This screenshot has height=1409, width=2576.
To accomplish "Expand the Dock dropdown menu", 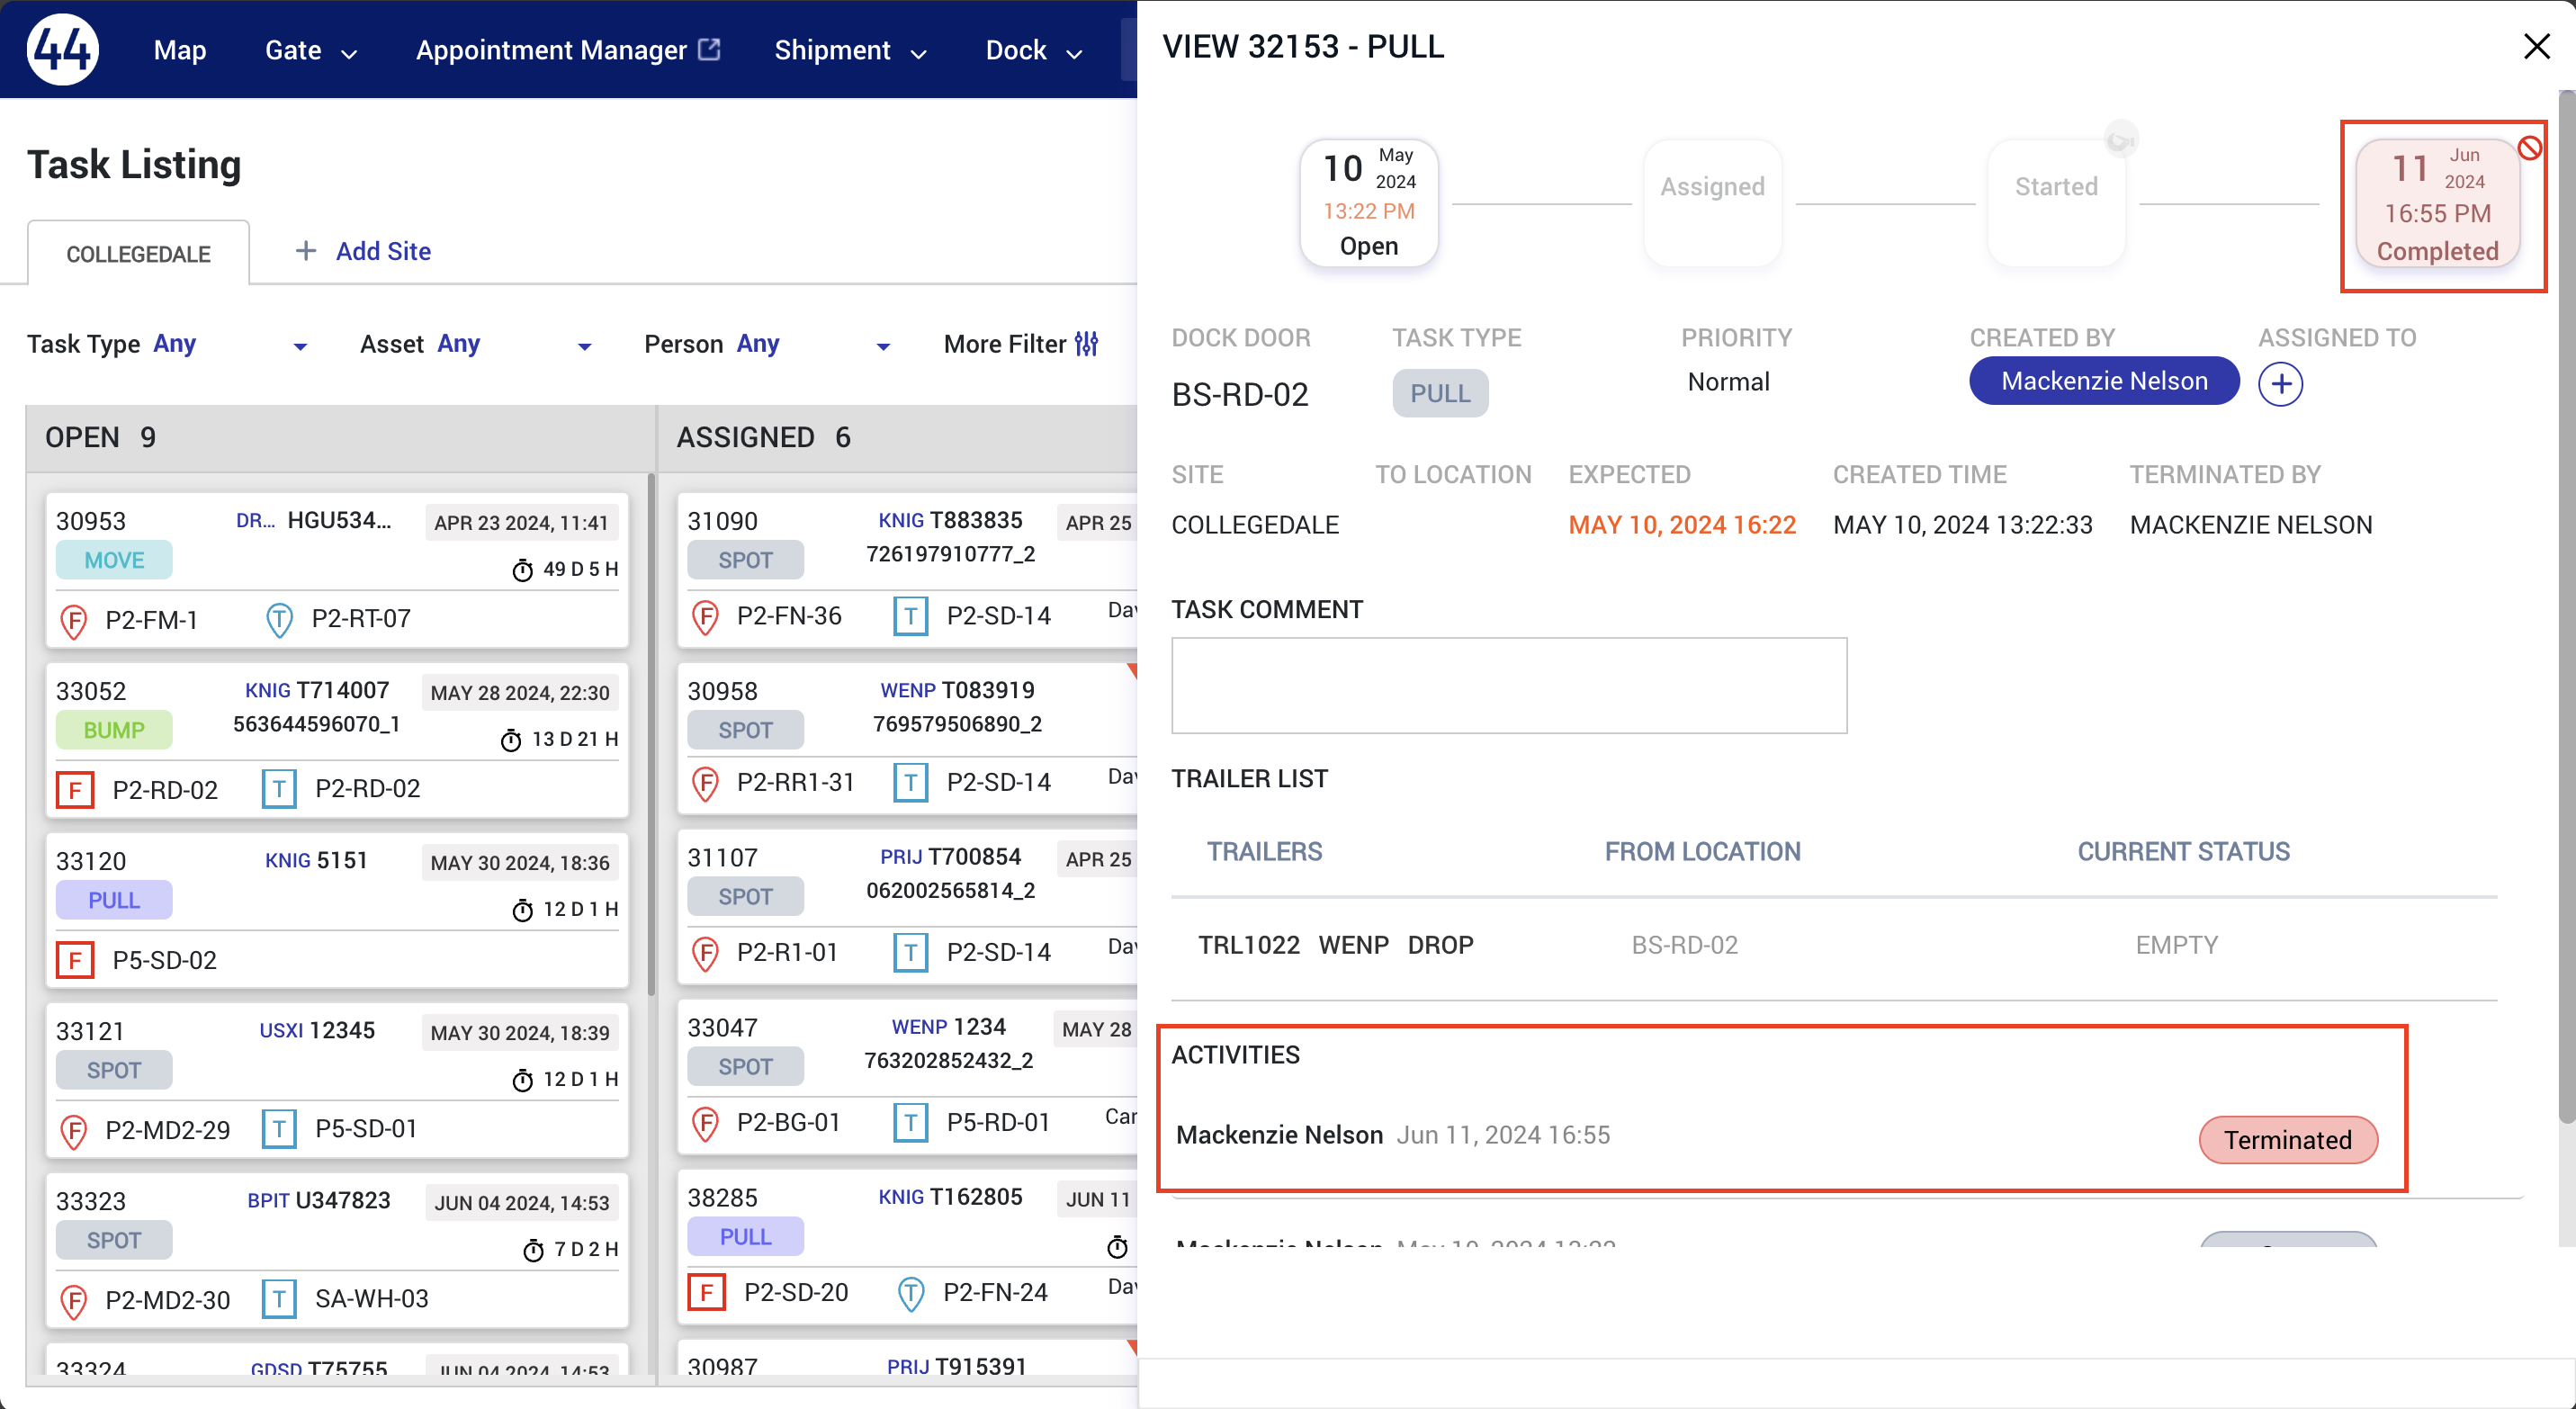I will coord(1034,50).
